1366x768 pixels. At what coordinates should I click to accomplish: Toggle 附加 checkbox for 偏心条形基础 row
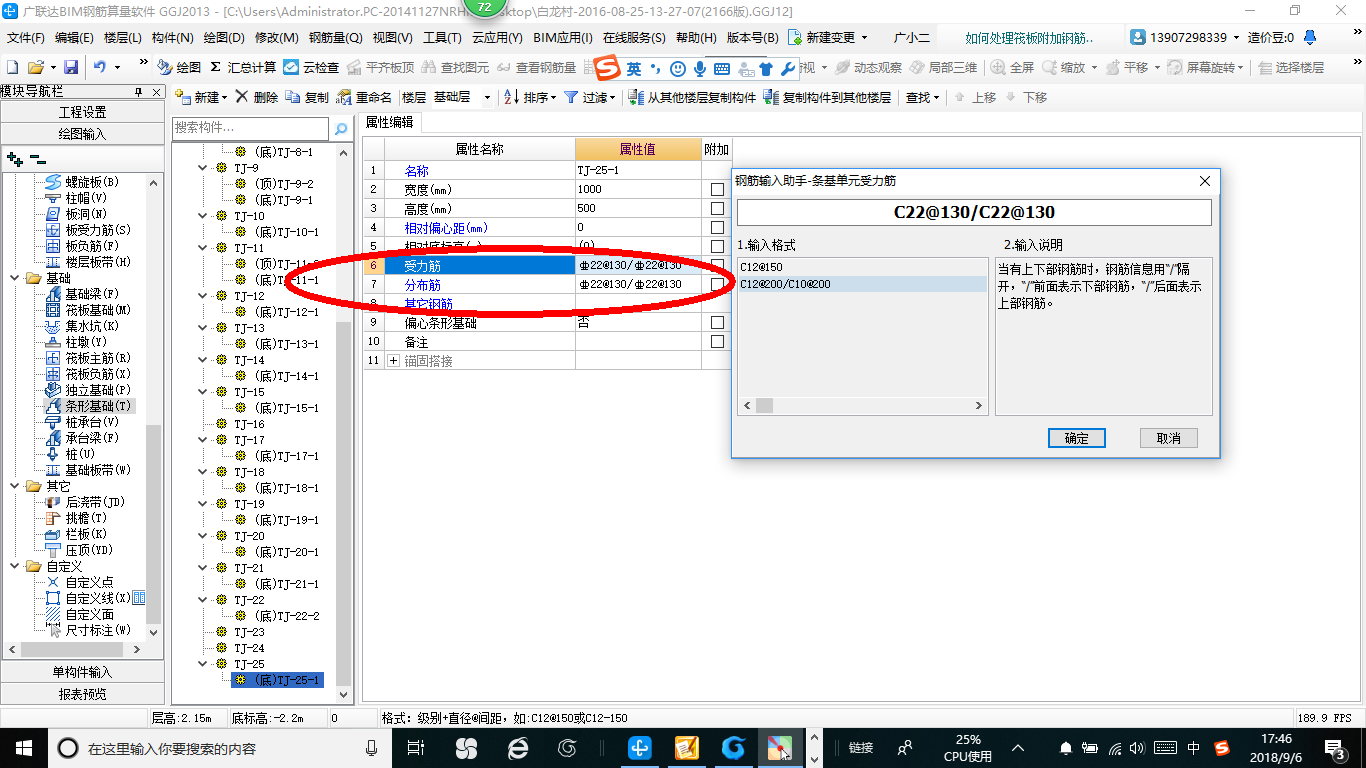(x=717, y=323)
